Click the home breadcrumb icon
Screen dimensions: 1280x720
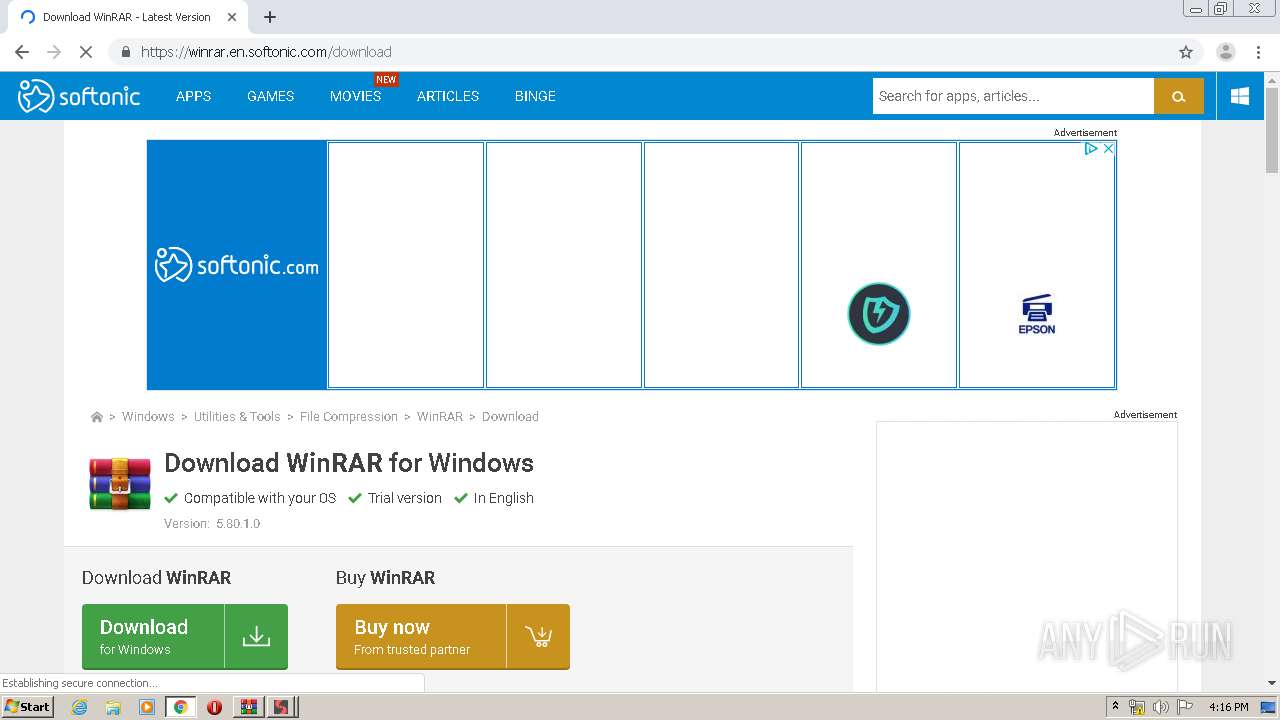[96, 417]
